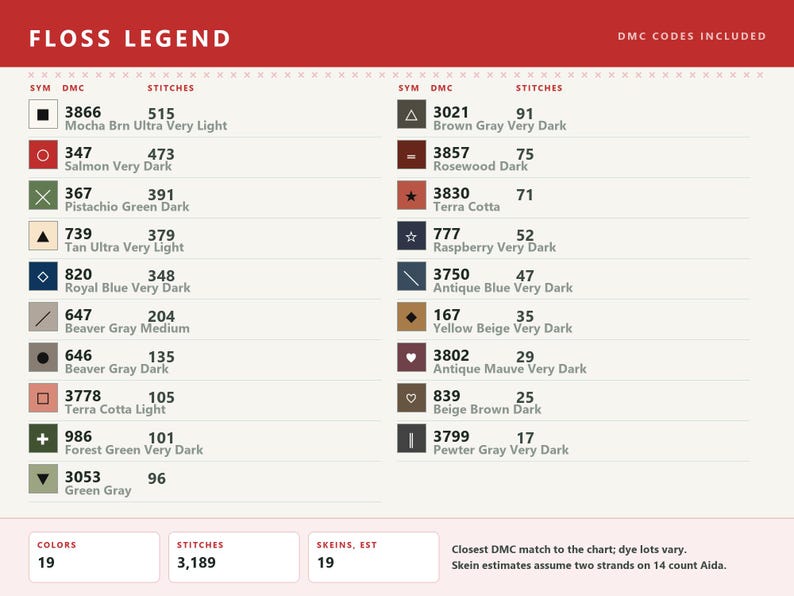Pick the green 367 cross symbol swatch
The width and height of the screenshot is (794, 596).
(43, 195)
